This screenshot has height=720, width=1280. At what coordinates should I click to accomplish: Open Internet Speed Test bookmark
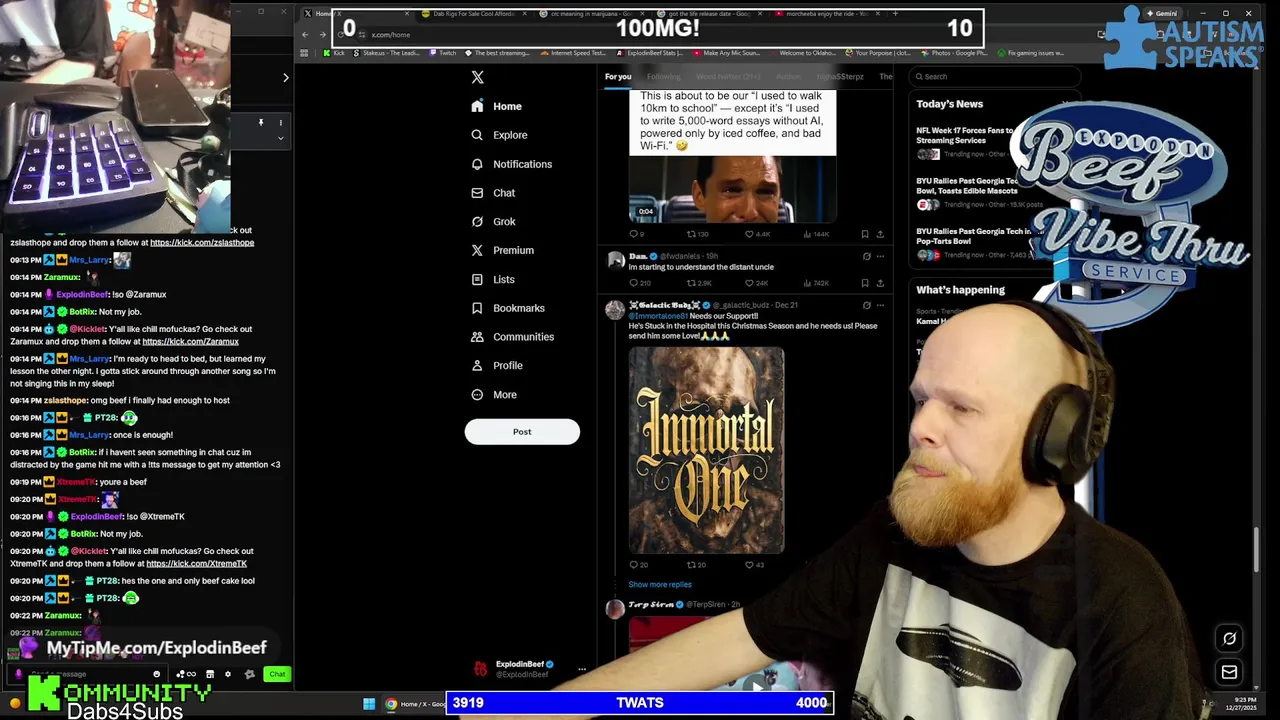pyautogui.click(x=574, y=53)
